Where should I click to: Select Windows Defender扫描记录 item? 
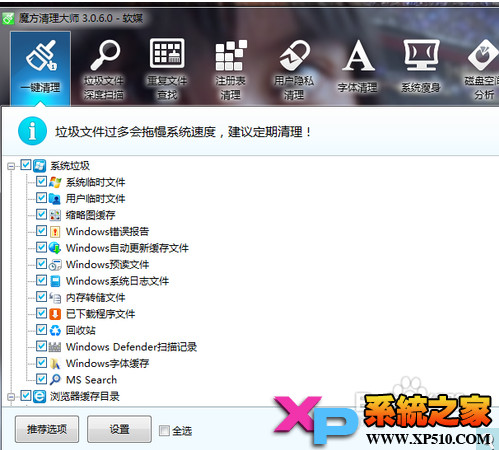(131, 347)
